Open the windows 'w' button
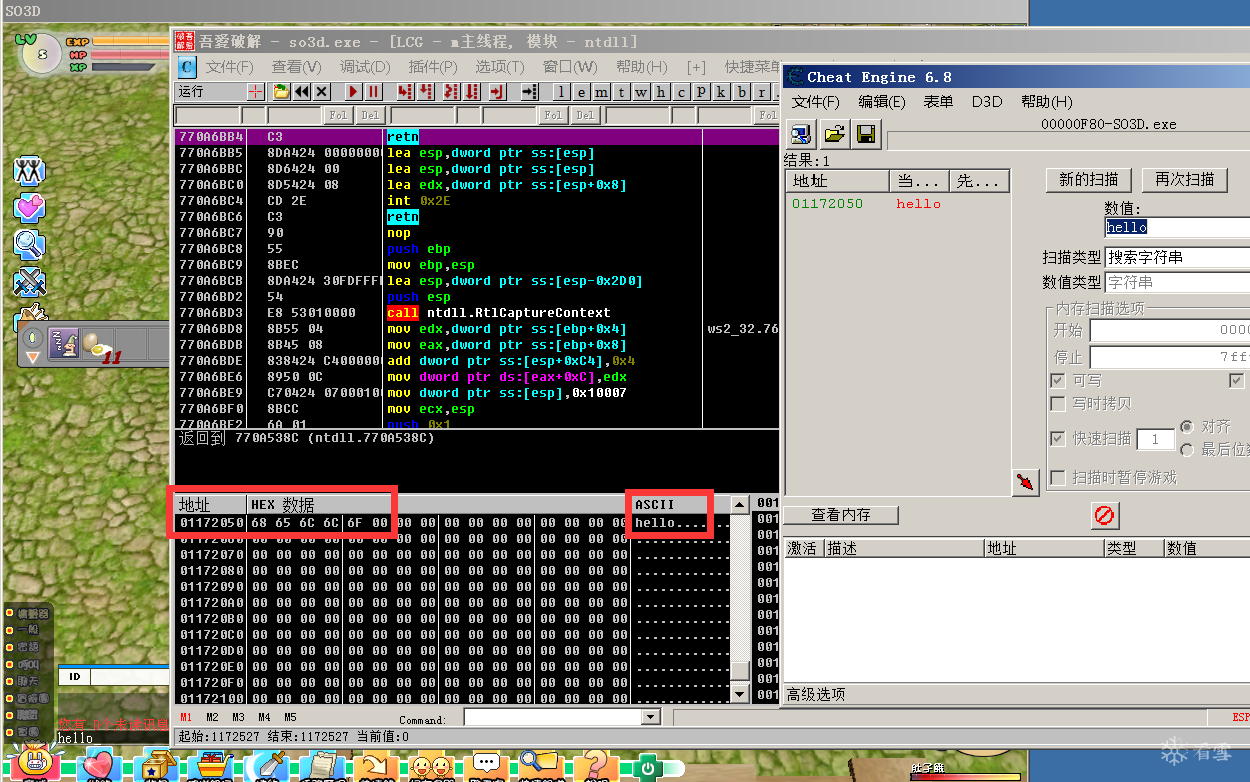This screenshot has height=782, width=1250. pos(641,91)
